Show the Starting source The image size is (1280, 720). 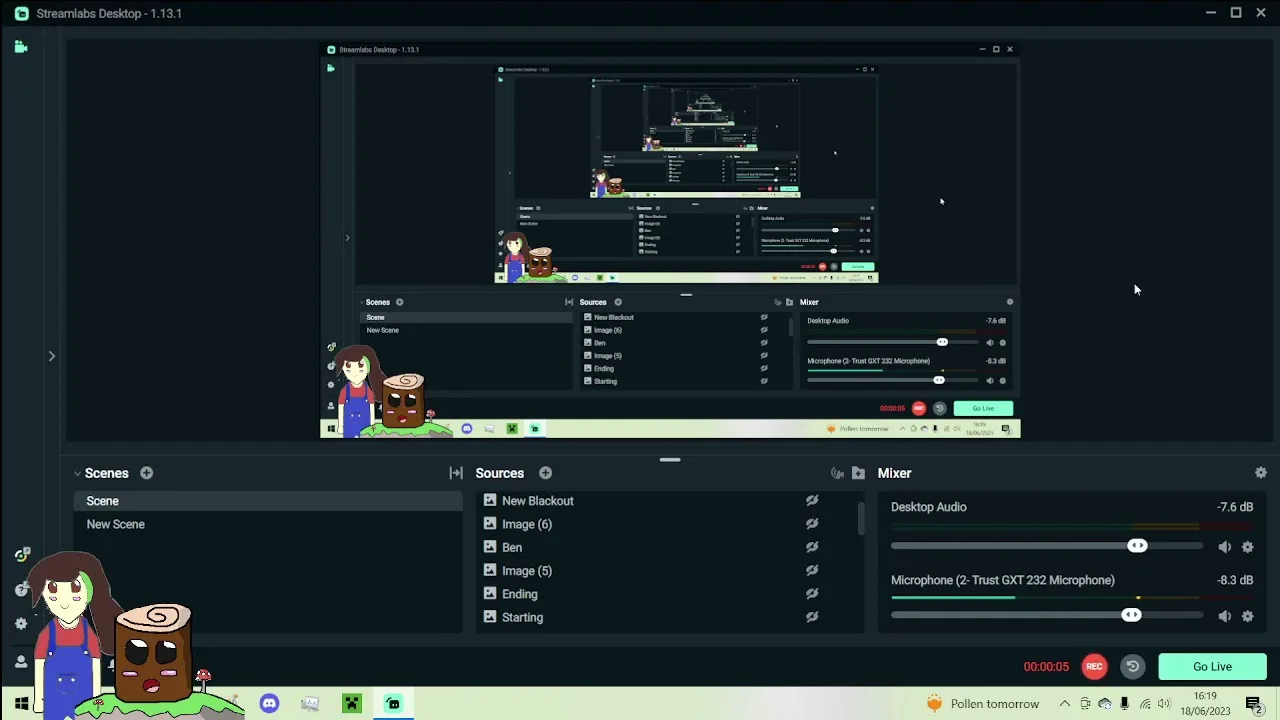[x=812, y=617]
